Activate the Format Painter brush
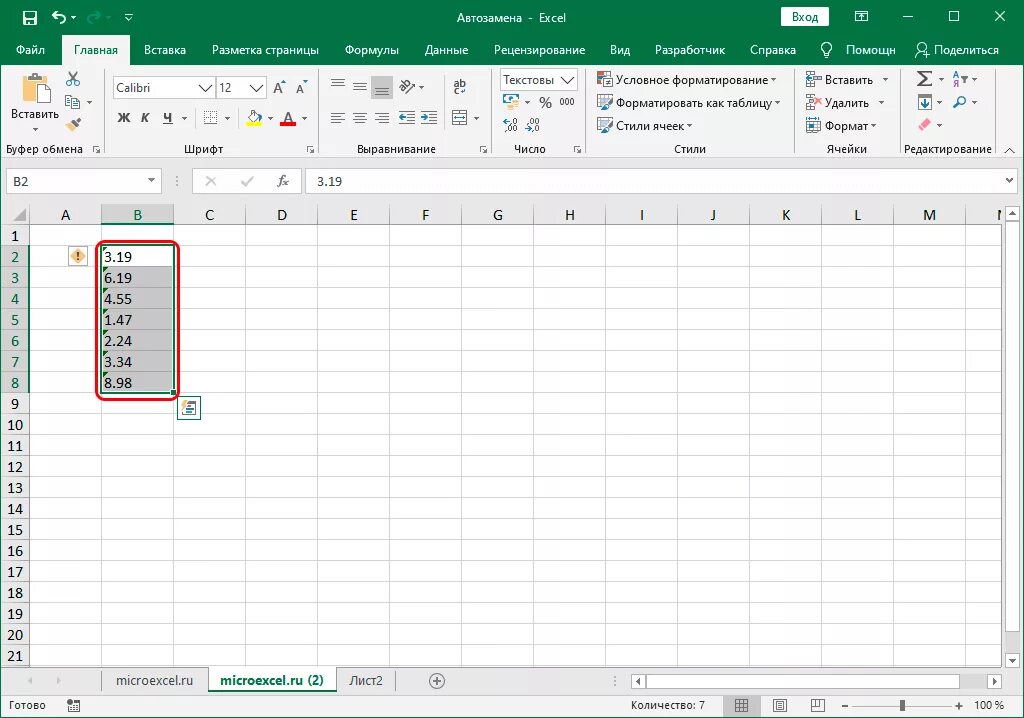Viewport: 1024px width, 718px height. point(73,124)
